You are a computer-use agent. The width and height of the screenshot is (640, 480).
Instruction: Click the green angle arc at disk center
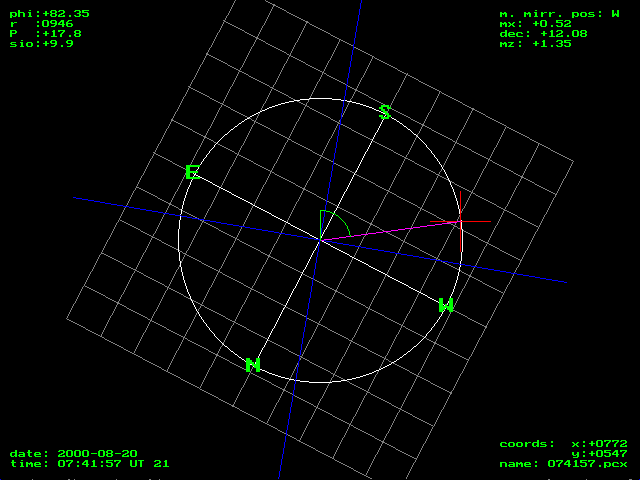(x=335, y=225)
